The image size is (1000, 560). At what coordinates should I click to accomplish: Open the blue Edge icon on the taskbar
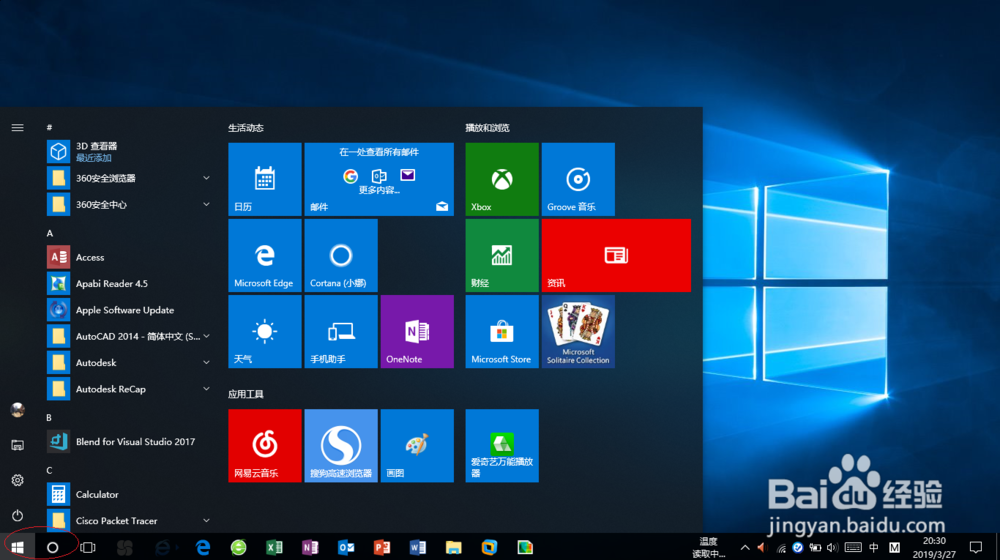click(203, 547)
